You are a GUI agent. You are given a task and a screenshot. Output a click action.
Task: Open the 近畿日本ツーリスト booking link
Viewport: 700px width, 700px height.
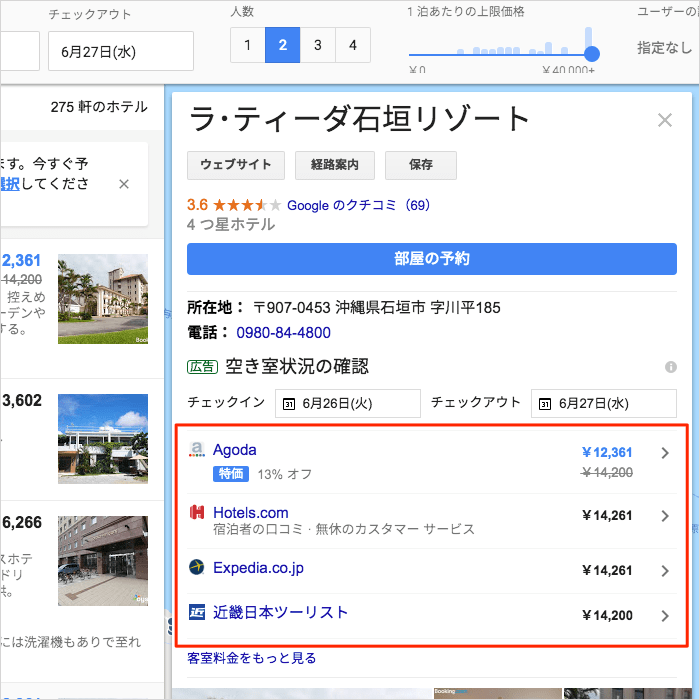[x=280, y=612]
